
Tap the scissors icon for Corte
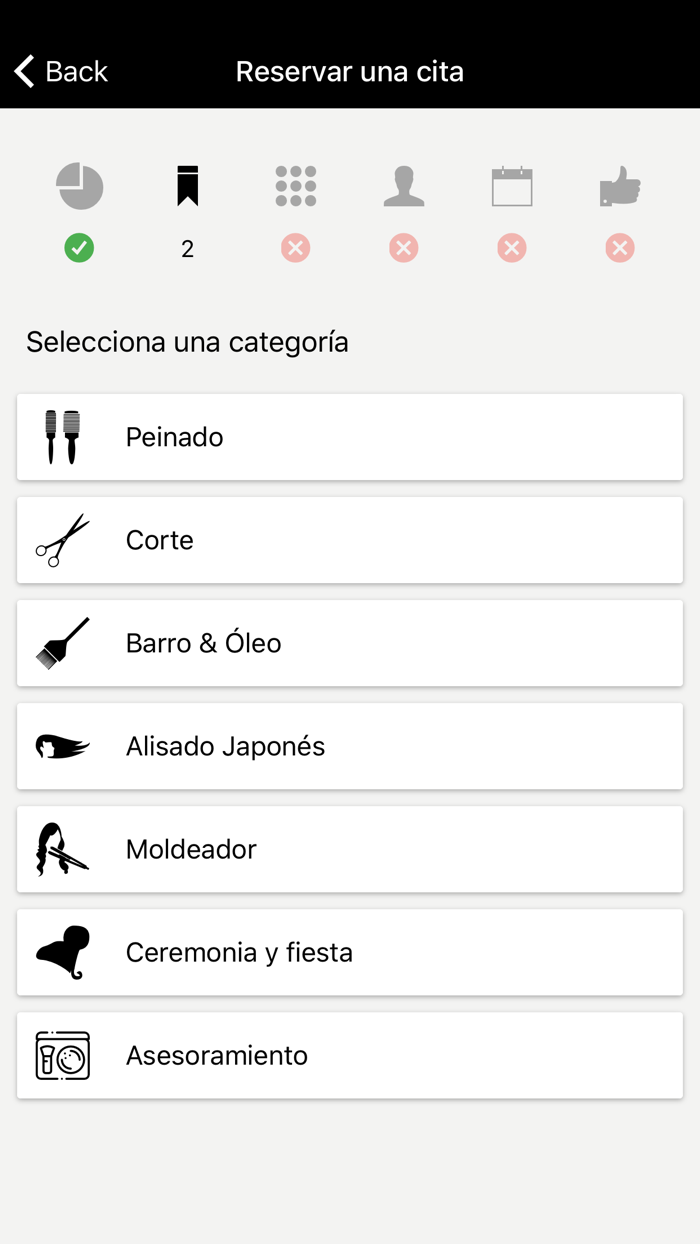(x=62, y=540)
